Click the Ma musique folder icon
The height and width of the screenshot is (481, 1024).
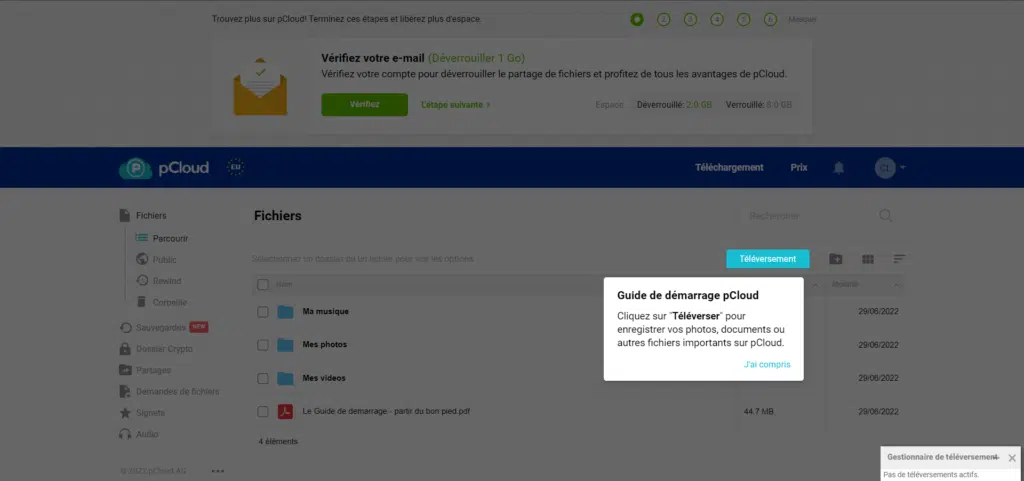[285, 312]
